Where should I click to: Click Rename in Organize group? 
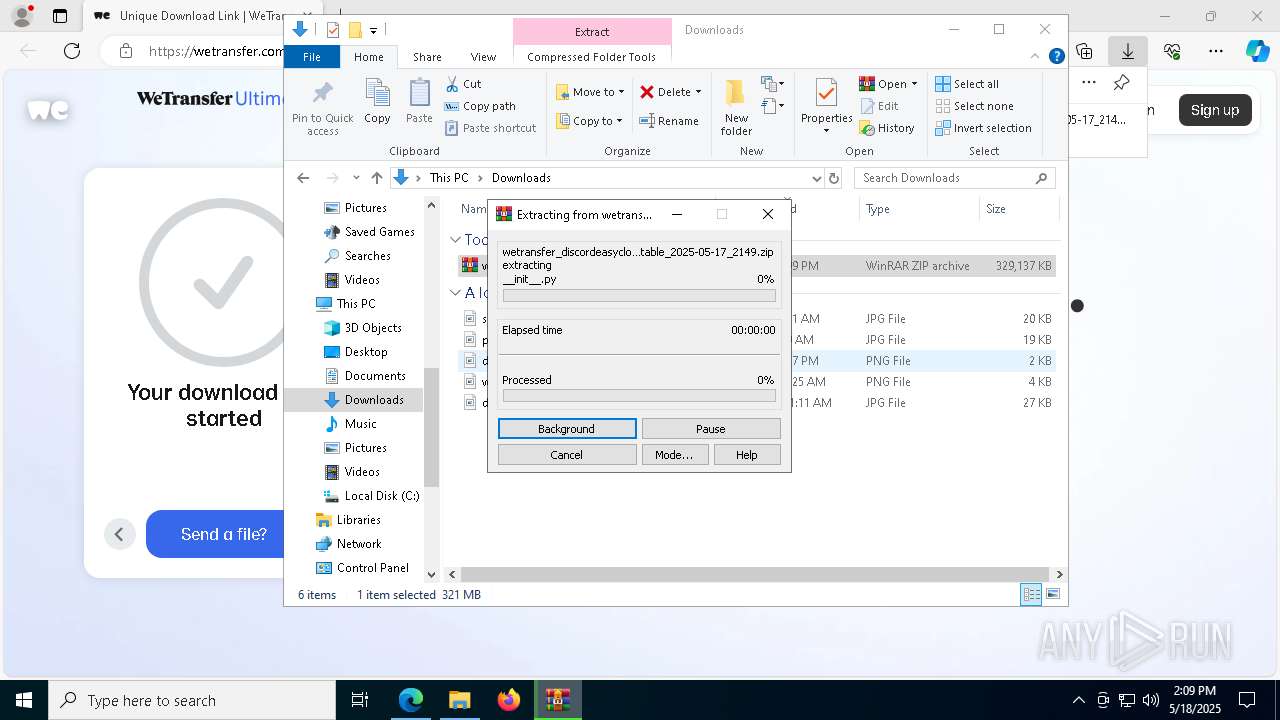coord(669,121)
